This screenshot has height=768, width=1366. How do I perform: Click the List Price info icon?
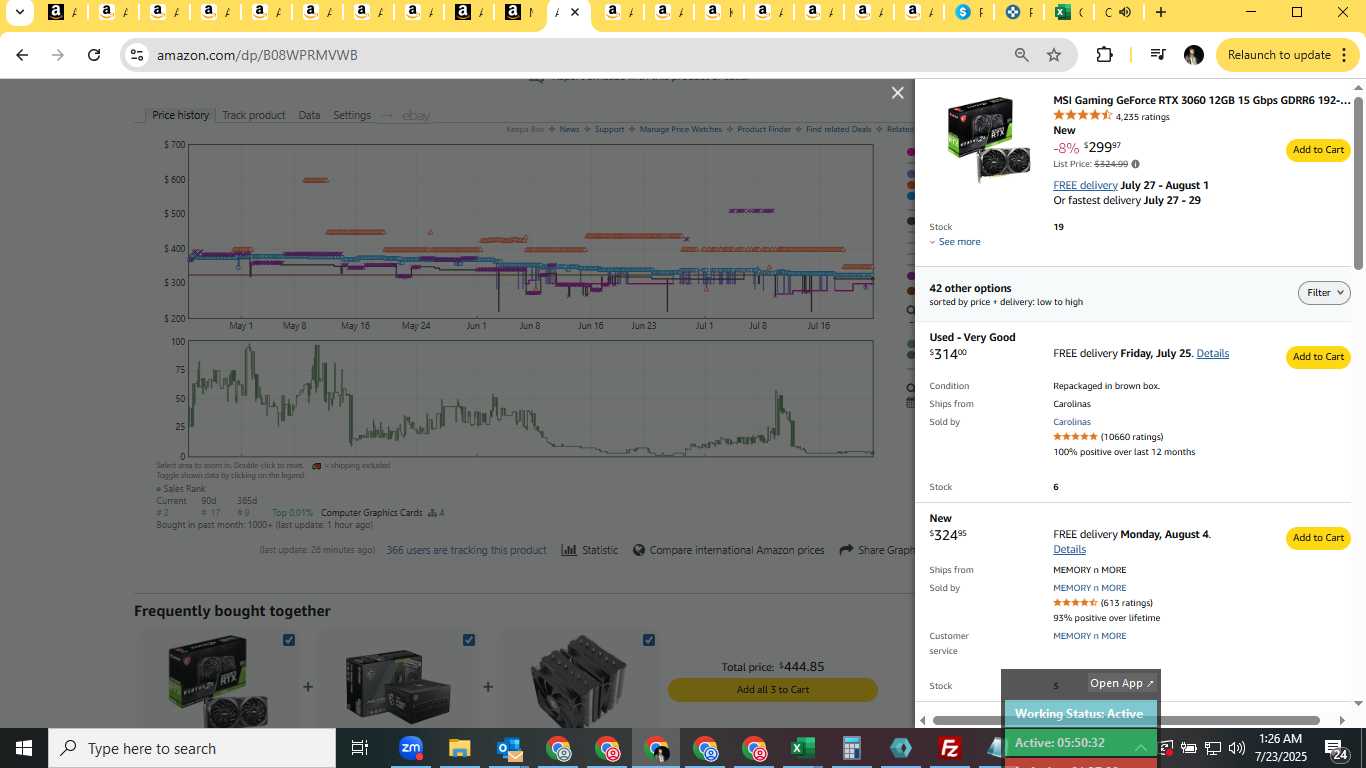(x=1135, y=164)
